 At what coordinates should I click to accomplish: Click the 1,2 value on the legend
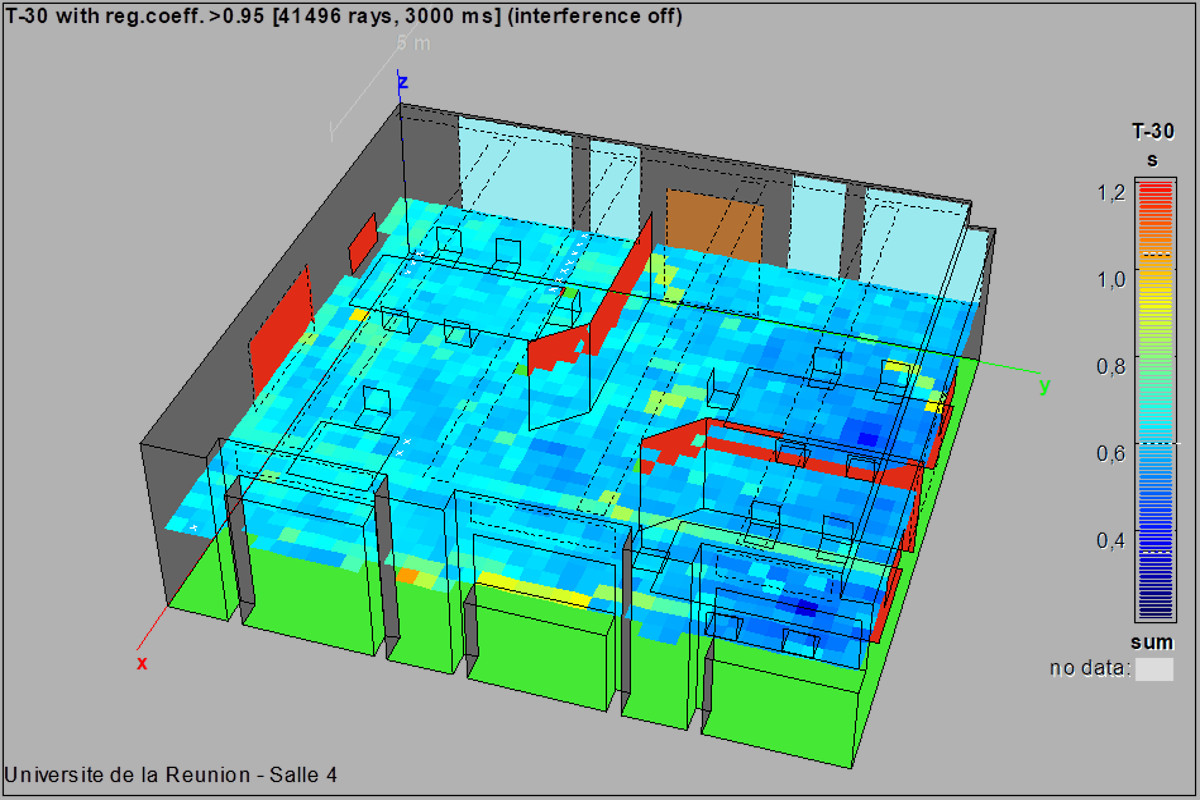pyautogui.click(x=1112, y=192)
